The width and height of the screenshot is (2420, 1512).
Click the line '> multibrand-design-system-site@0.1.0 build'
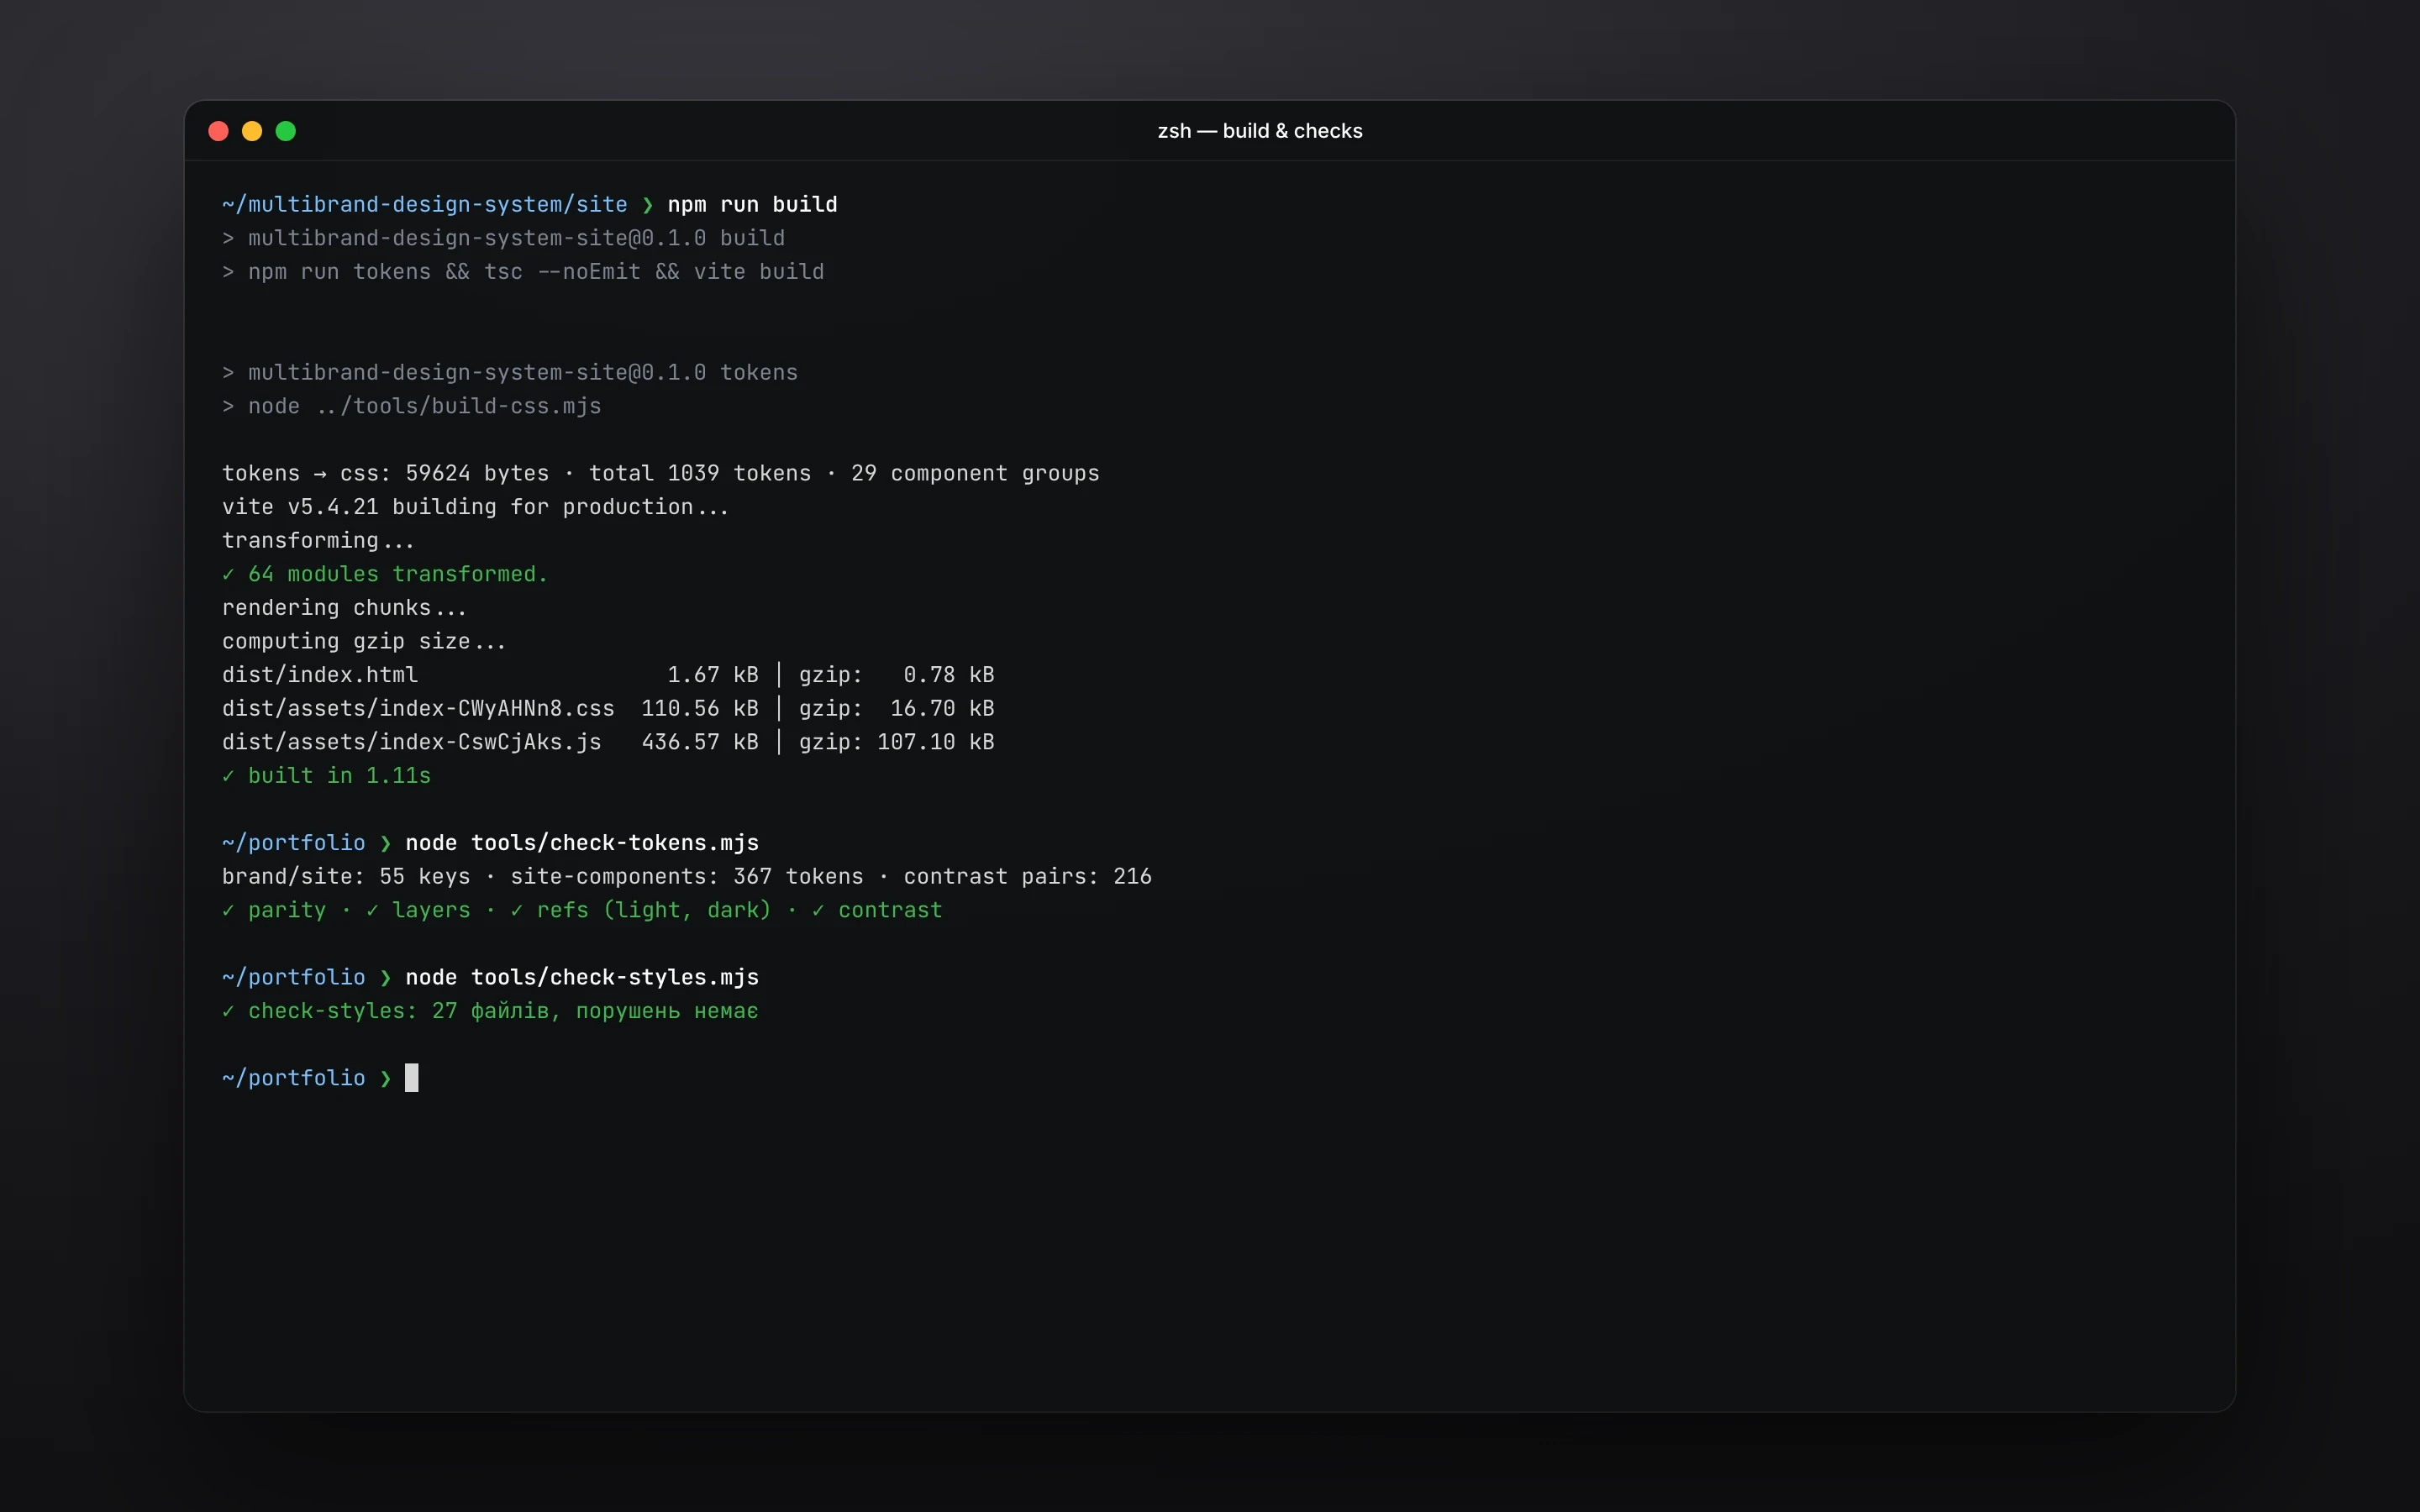pyautogui.click(x=503, y=238)
